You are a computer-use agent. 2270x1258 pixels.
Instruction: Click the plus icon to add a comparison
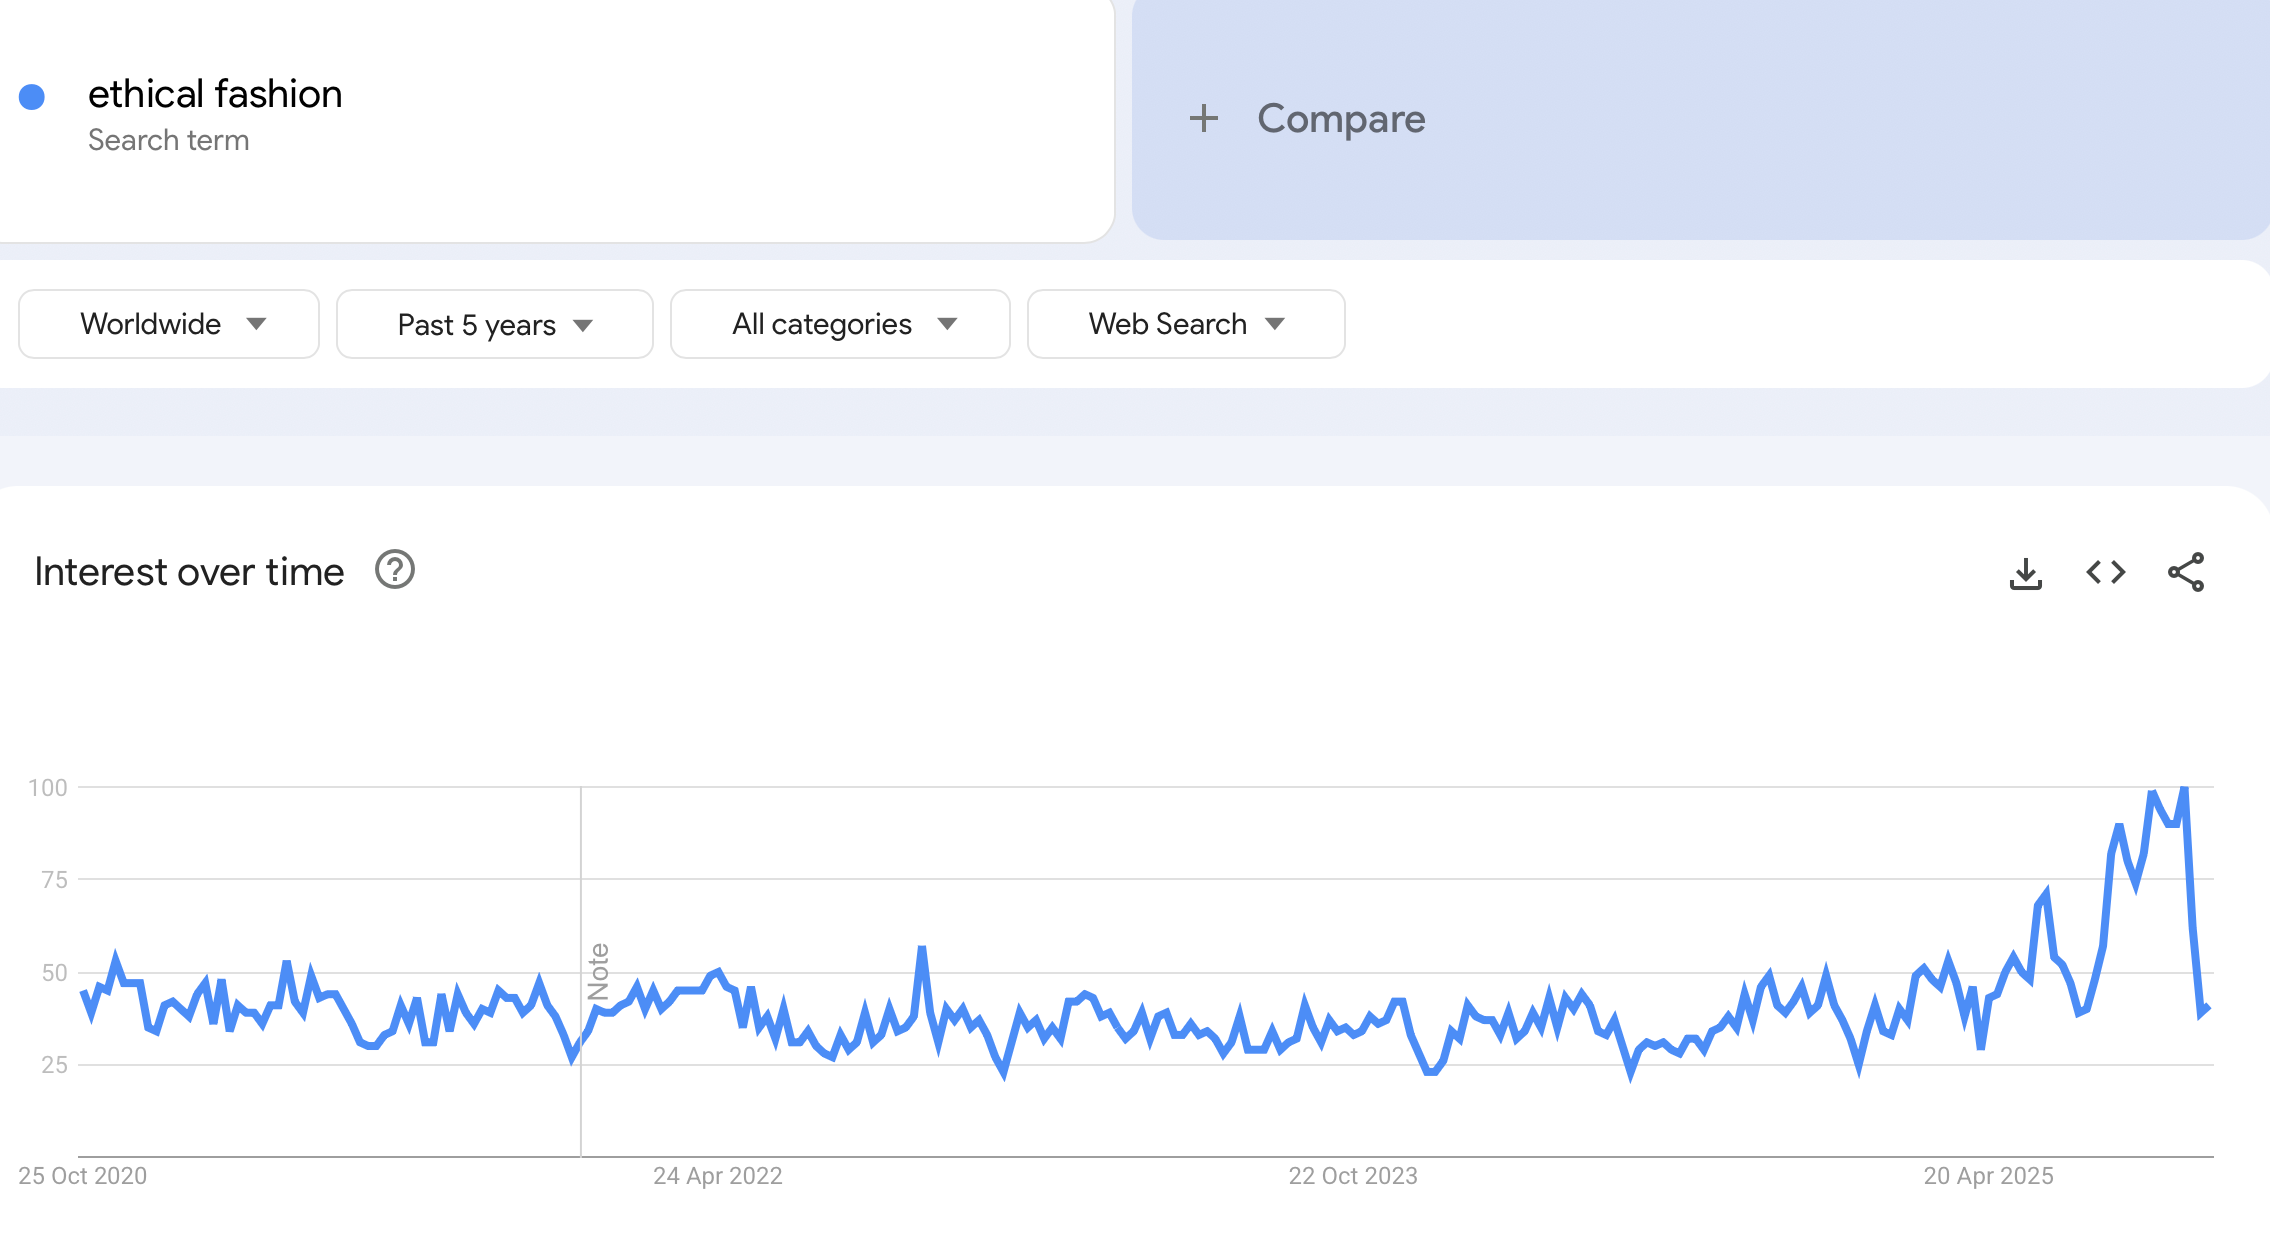click(x=1205, y=118)
